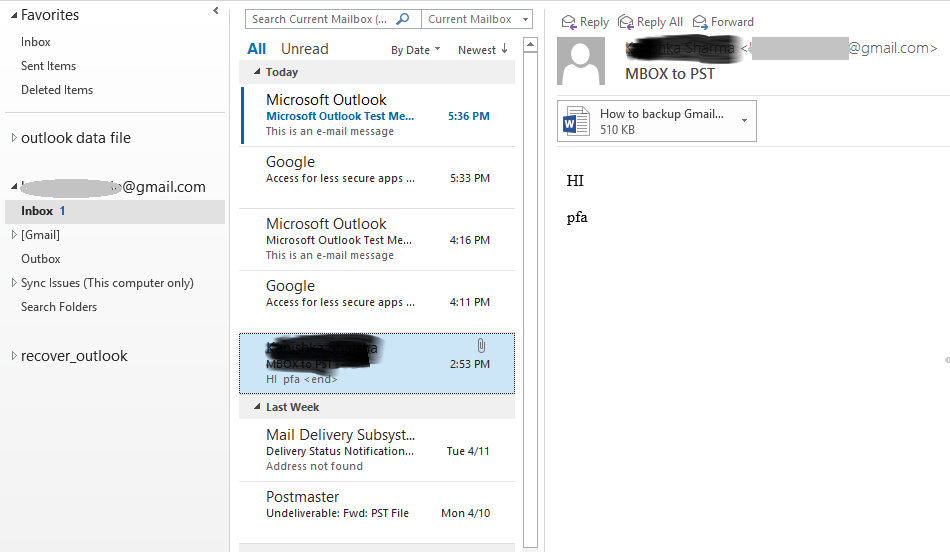Open Deleted Items in Favorites
This screenshot has width=950, height=552.
[57, 90]
